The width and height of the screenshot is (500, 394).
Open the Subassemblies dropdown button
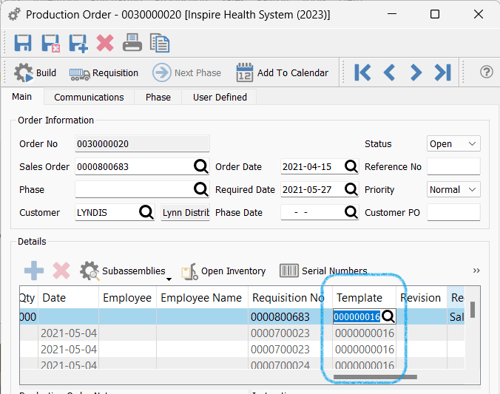[126, 271]
